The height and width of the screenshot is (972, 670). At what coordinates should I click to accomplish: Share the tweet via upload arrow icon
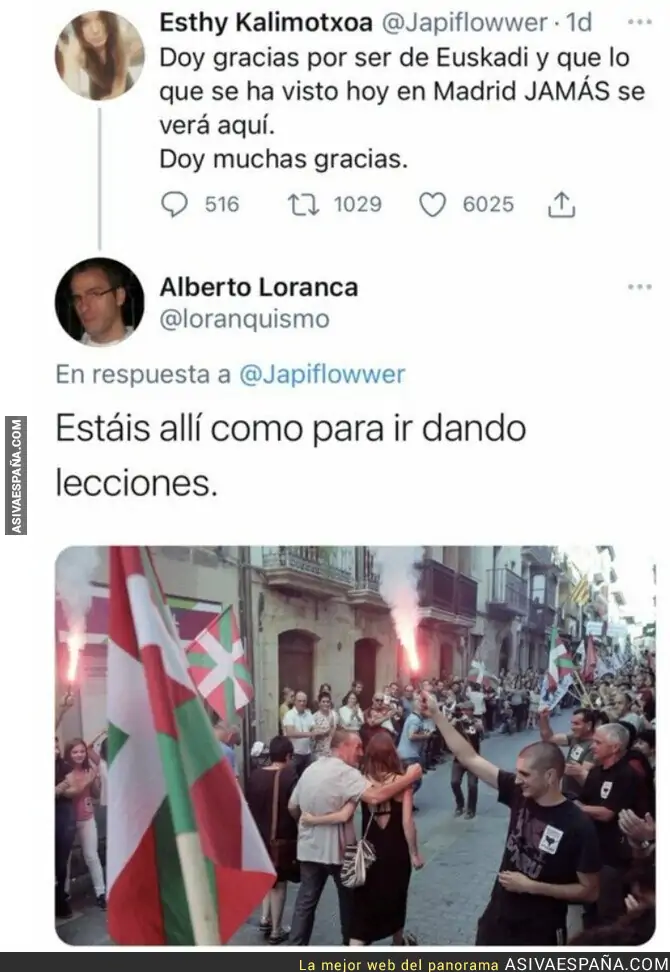[x=562, y=204]
